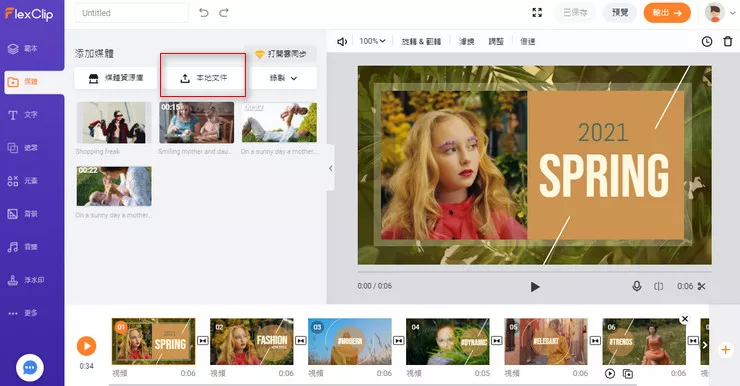Open the overlapping-squares overlay sidebar item

(x=23, y=148)
